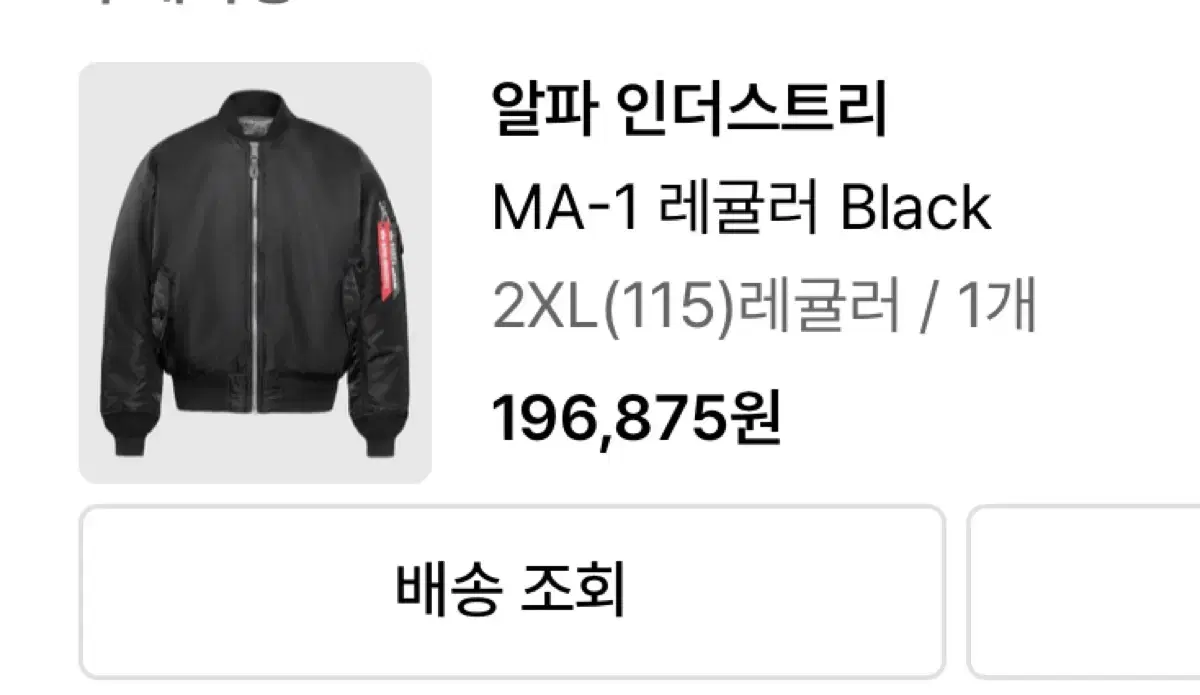Click the word Black in the product title
Screen dimensions: 1200x695
coord(915,209)
